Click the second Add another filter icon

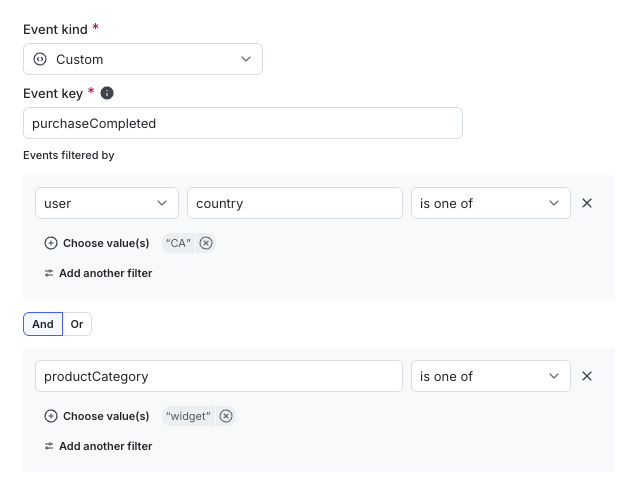49,446
